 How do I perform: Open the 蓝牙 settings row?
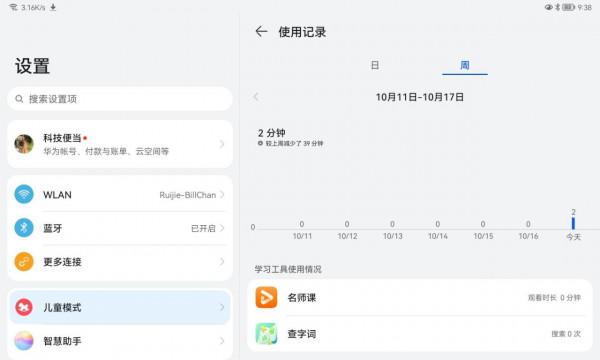120,228
